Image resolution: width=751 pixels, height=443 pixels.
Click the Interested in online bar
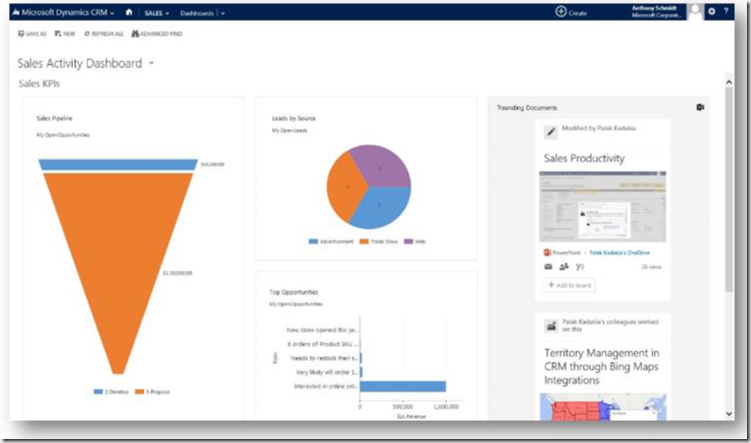pyautogui.click(x=403, y=386)
